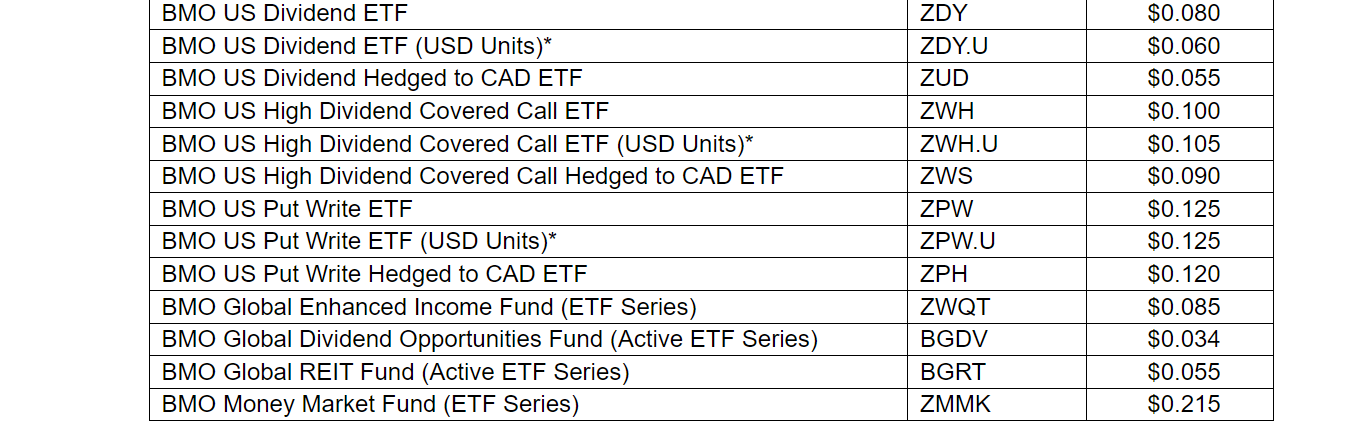The image size is (1348, 432).
Task: Select the BGDV ticker cell
Action: point(953,339)
